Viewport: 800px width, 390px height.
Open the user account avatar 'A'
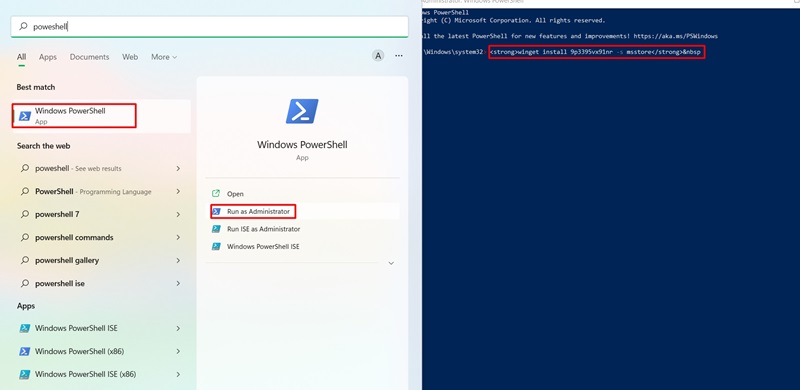click(378, 56)
